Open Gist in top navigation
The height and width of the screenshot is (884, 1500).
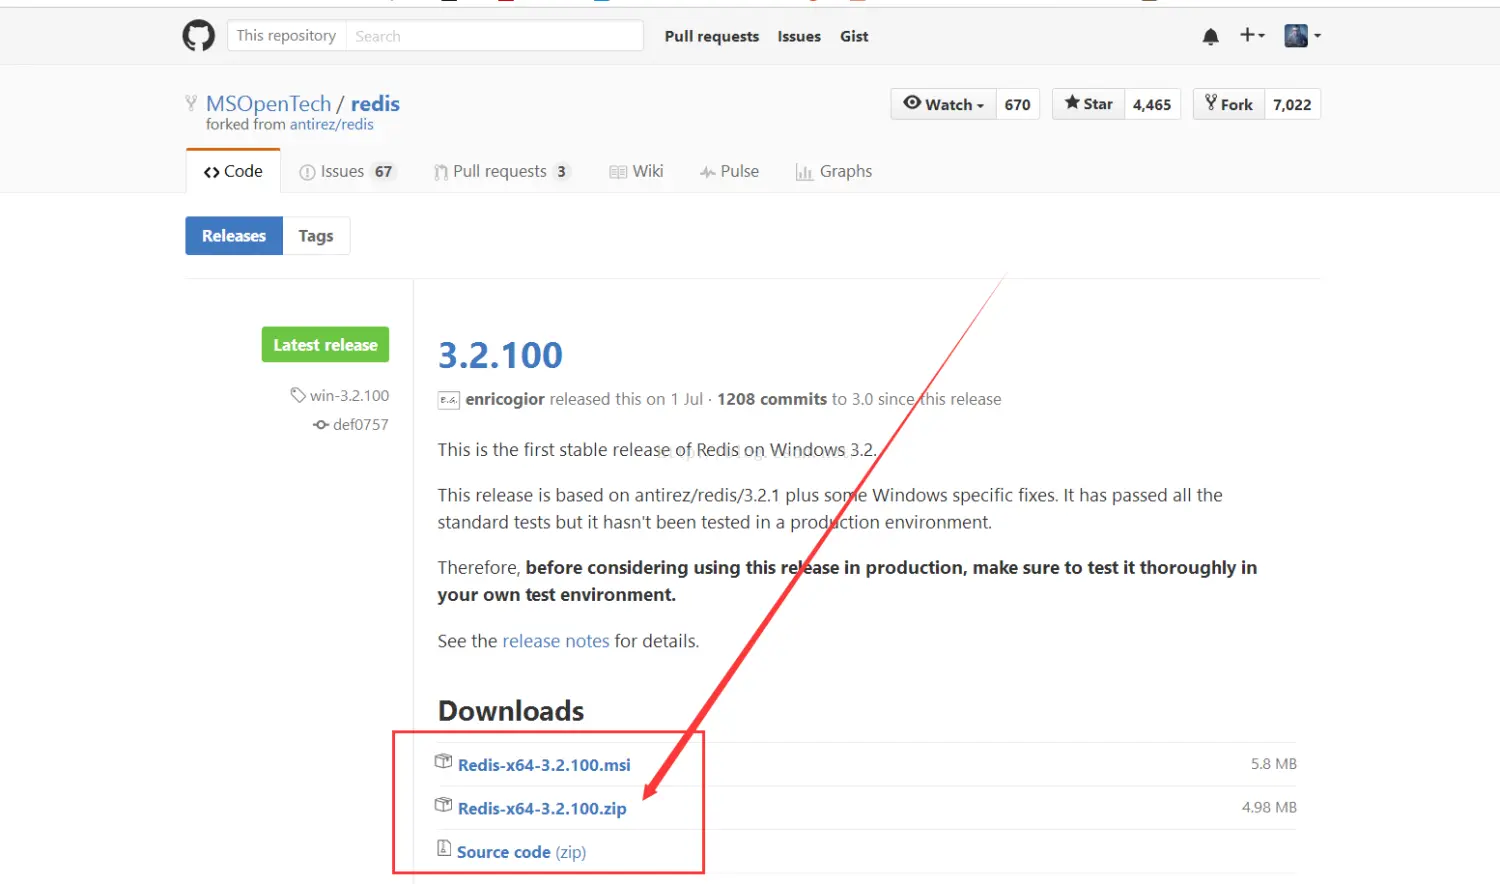(x=854, y=36)
